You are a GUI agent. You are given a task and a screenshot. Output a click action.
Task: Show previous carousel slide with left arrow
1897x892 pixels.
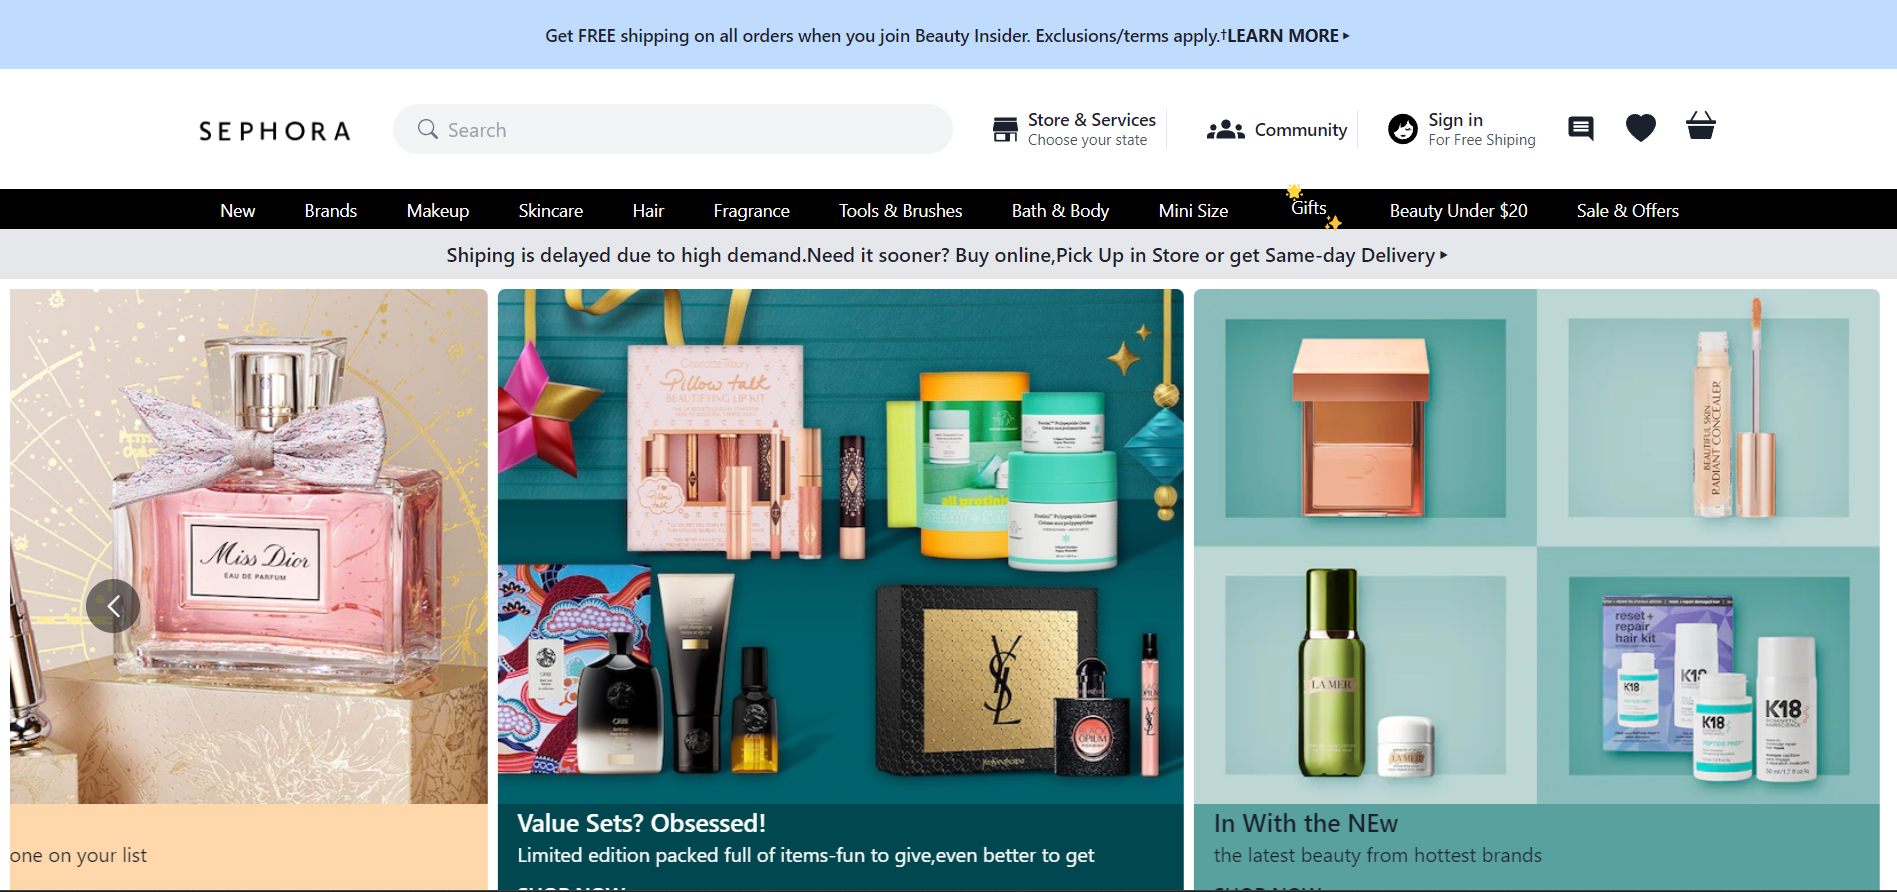(113, 606)
